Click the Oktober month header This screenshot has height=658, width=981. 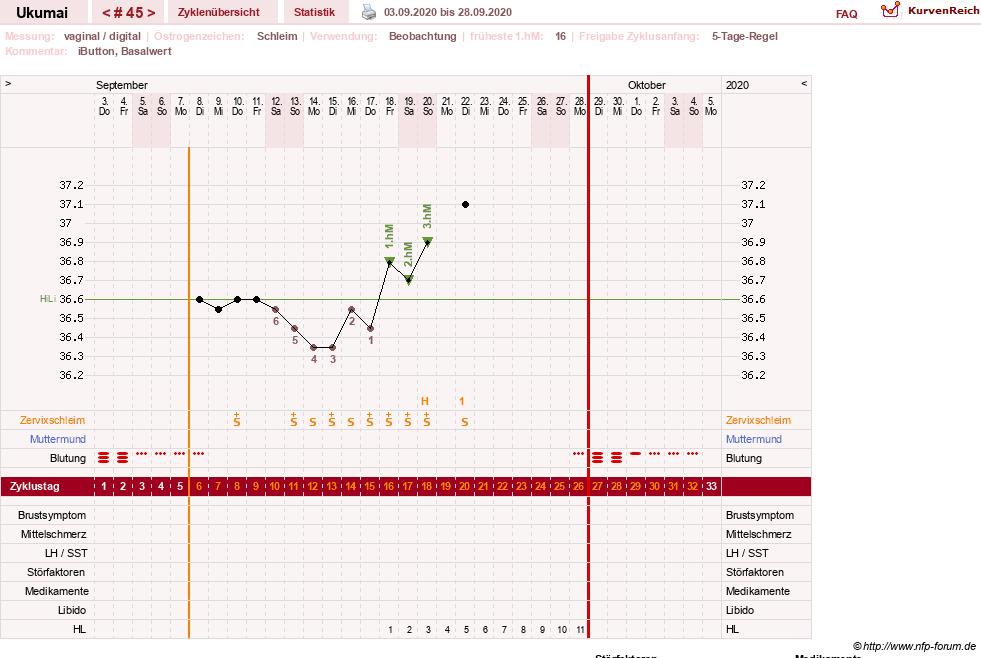646,85
